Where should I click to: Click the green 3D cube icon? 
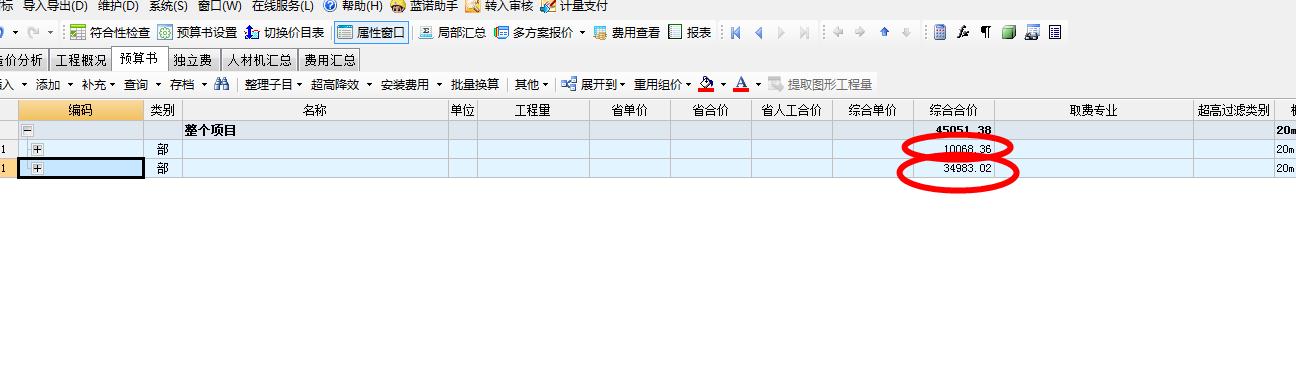[1009, 32]
